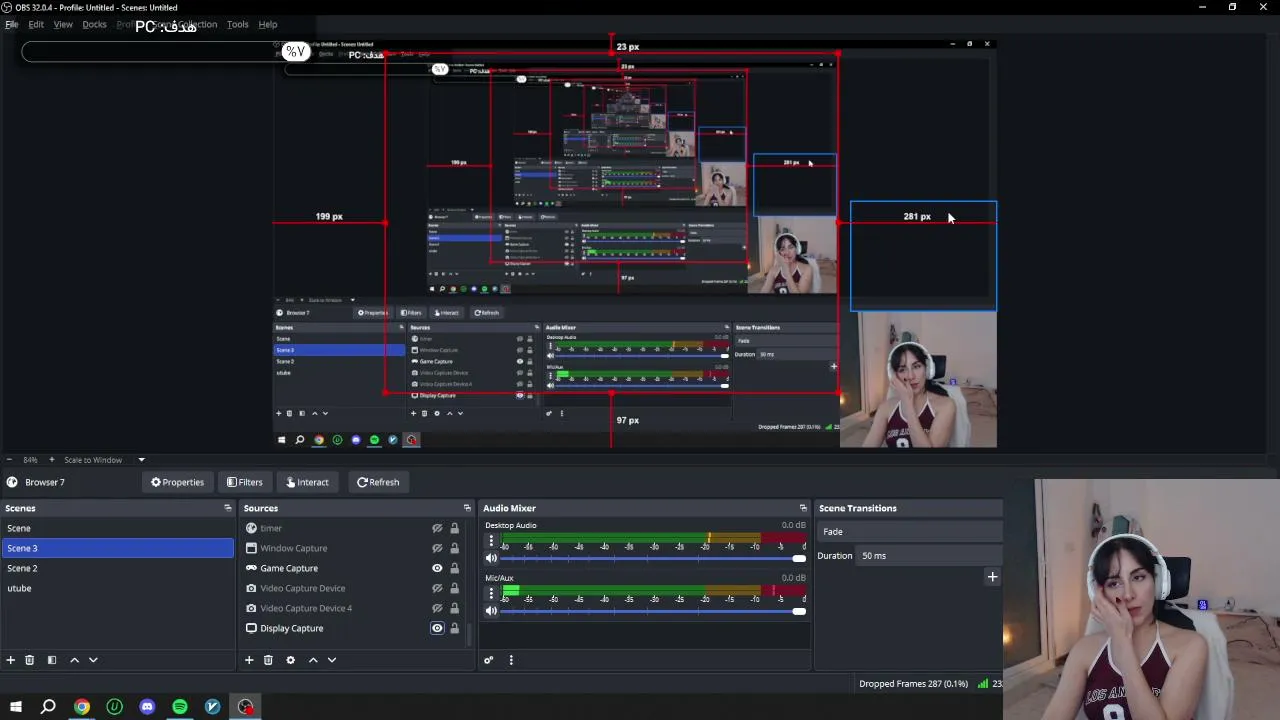Add a new scene with plus icon
The height and width of the screenshot is (720, 1280).
tap(11, 660)
